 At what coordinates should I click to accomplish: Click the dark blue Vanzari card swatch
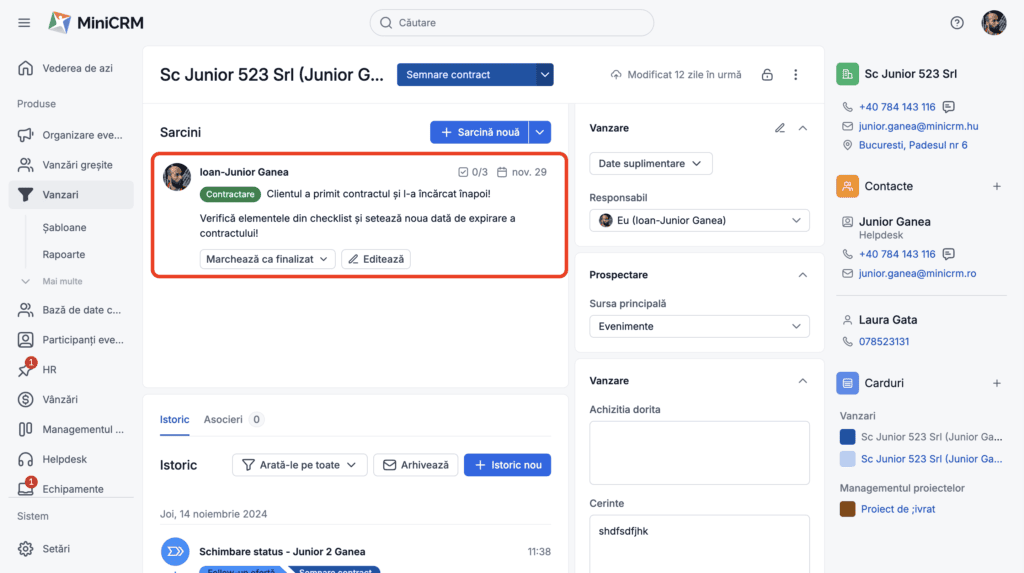[x=847, y=437]
